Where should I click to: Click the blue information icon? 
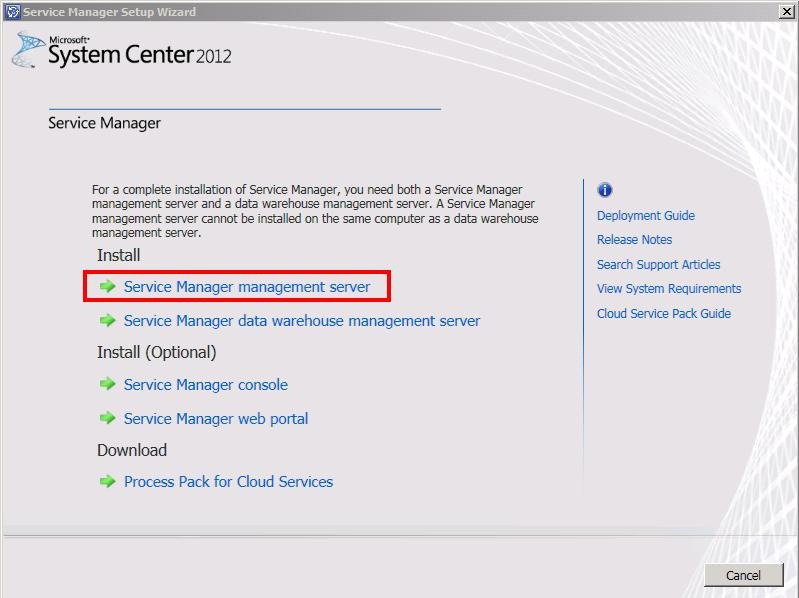click(x=604, y=190)
